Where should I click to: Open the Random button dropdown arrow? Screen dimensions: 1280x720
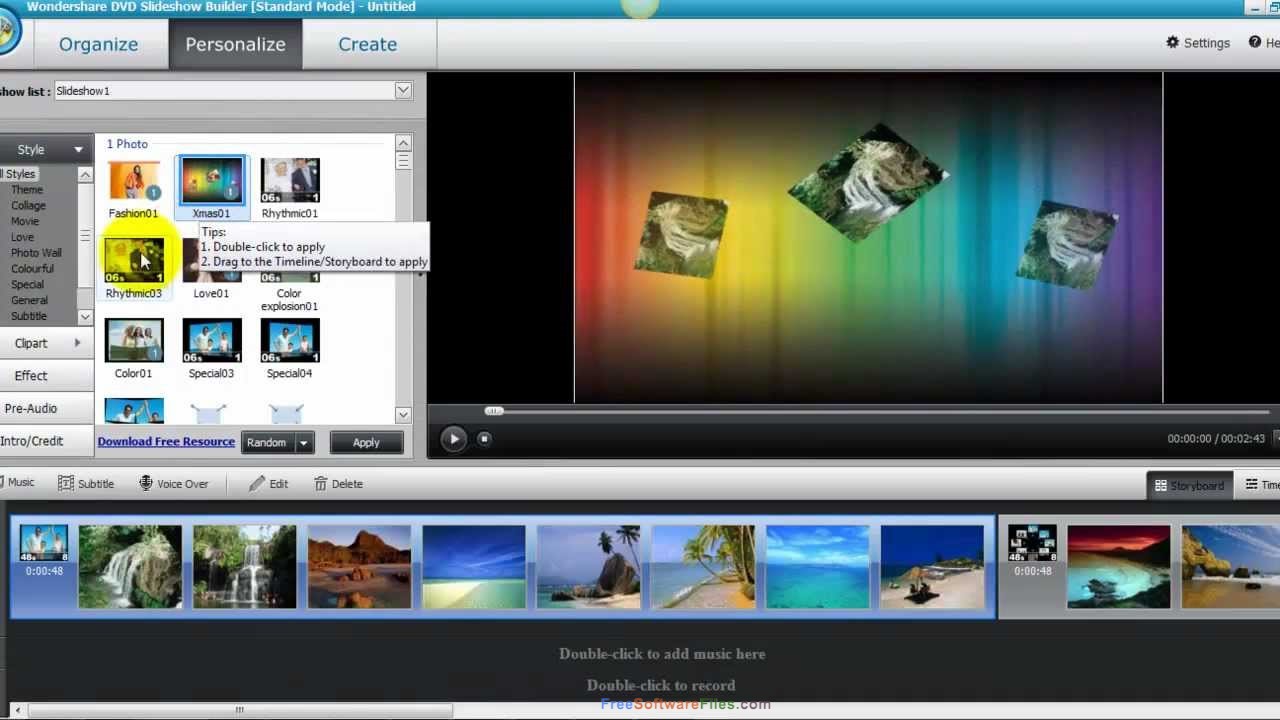tap(303, 443)
